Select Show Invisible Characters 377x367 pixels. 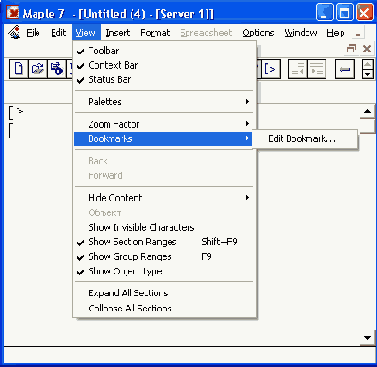[163, 227]
